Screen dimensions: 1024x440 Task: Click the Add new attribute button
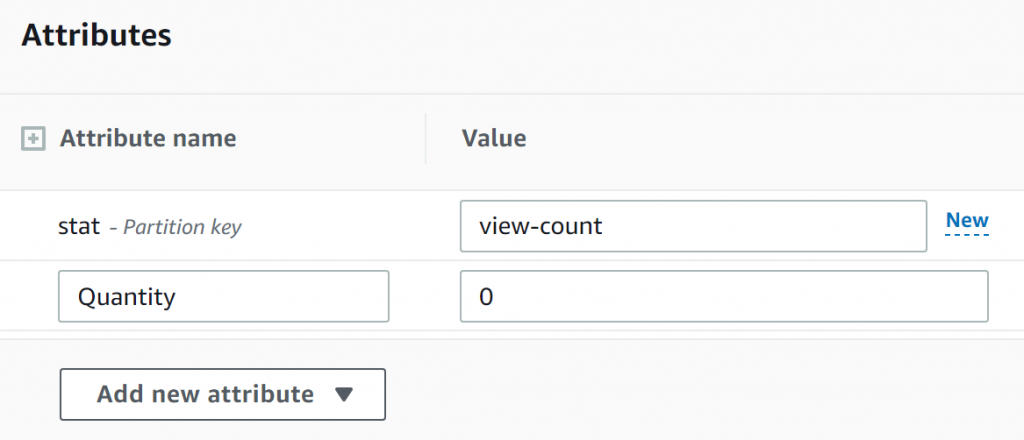tap(222, 395)
